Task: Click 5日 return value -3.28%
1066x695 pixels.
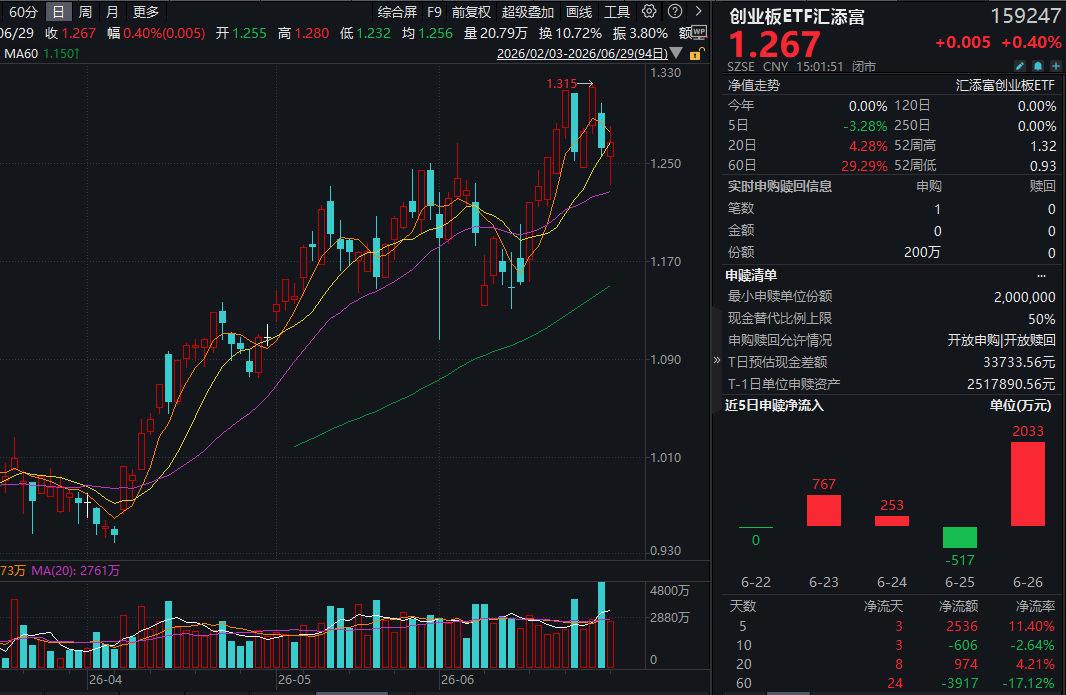Action: coord(865,126)
